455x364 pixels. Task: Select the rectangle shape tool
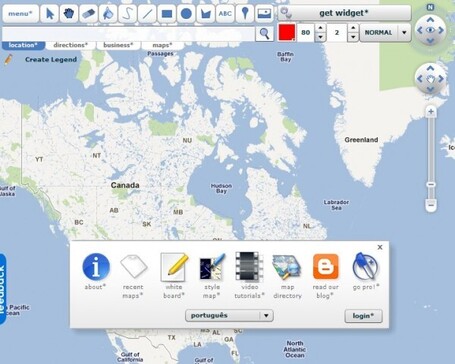pyautogui.click(x=167, y=14)
